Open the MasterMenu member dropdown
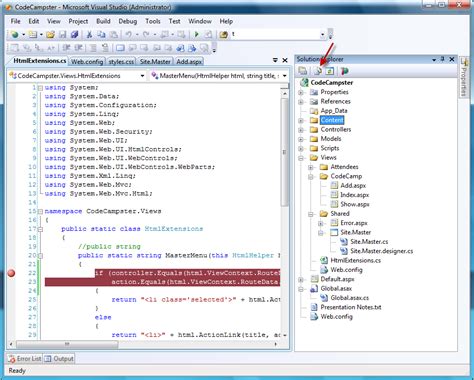 pos(285,76)
